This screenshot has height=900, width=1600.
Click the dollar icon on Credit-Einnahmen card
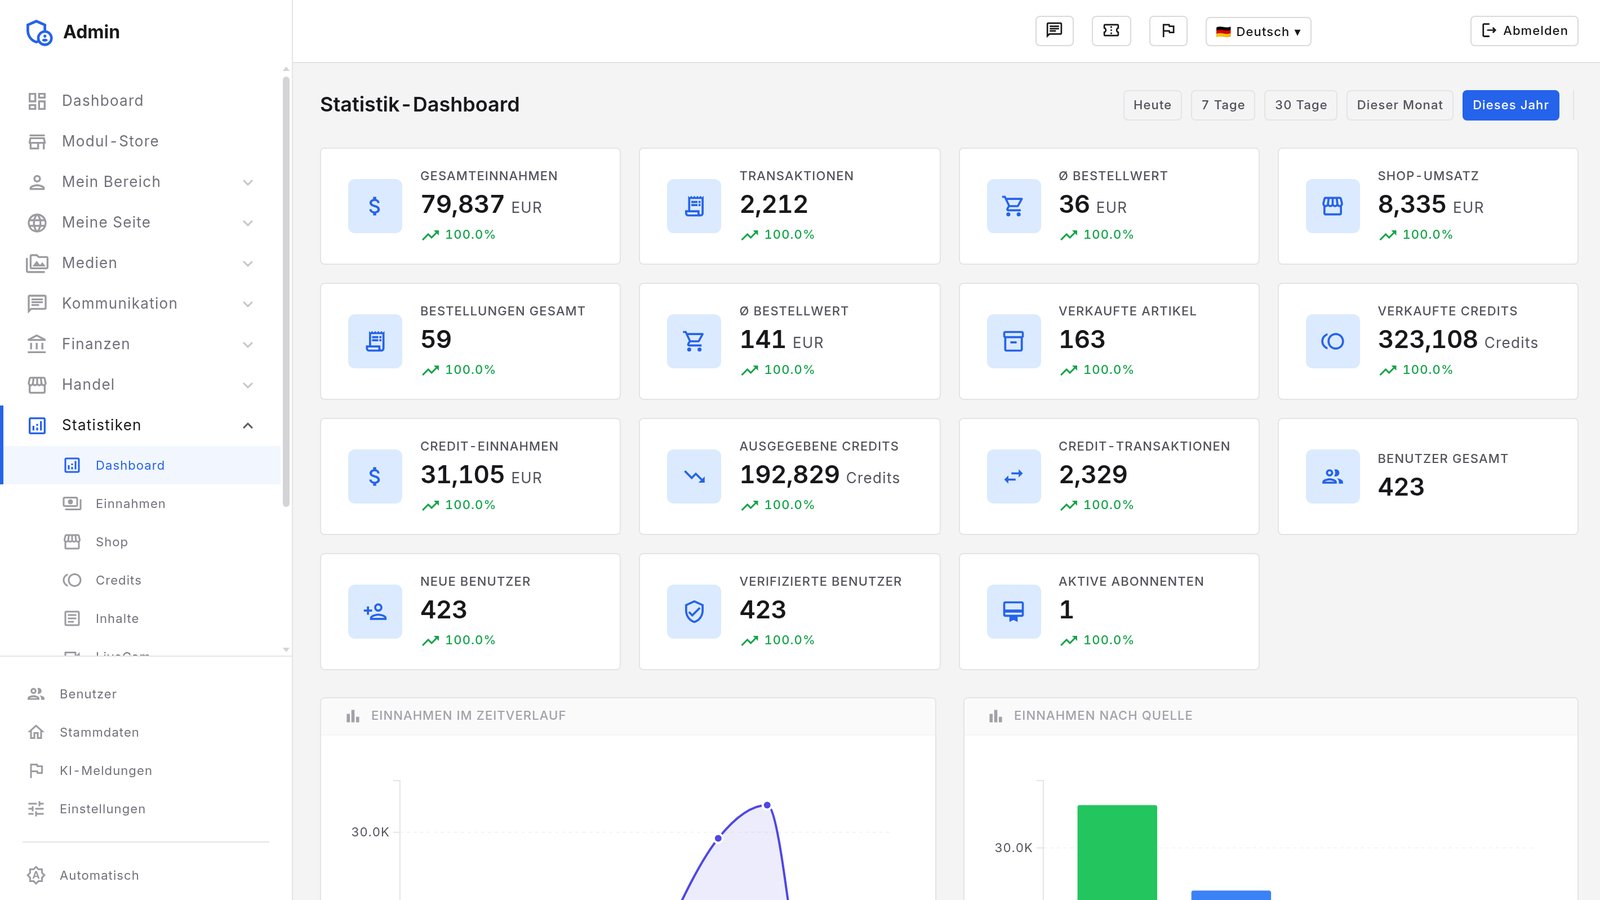375,476
